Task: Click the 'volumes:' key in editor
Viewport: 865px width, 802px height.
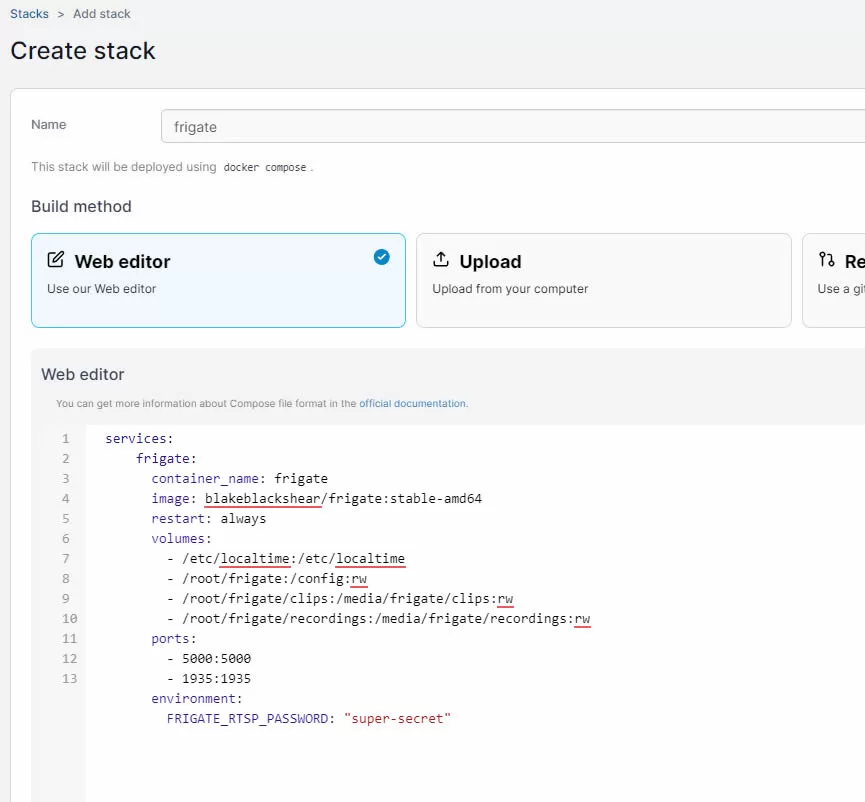Action: click(x=181, y=538)
